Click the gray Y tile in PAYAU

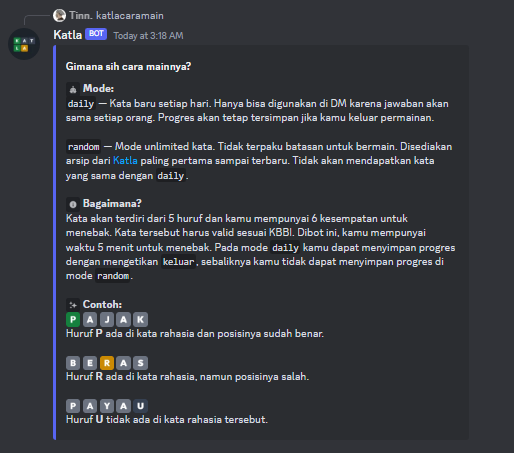coord(107,406)
